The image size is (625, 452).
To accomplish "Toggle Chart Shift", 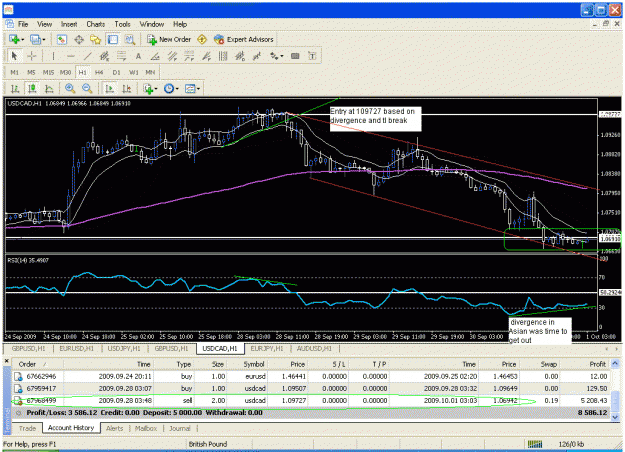I will click(126, 88).
